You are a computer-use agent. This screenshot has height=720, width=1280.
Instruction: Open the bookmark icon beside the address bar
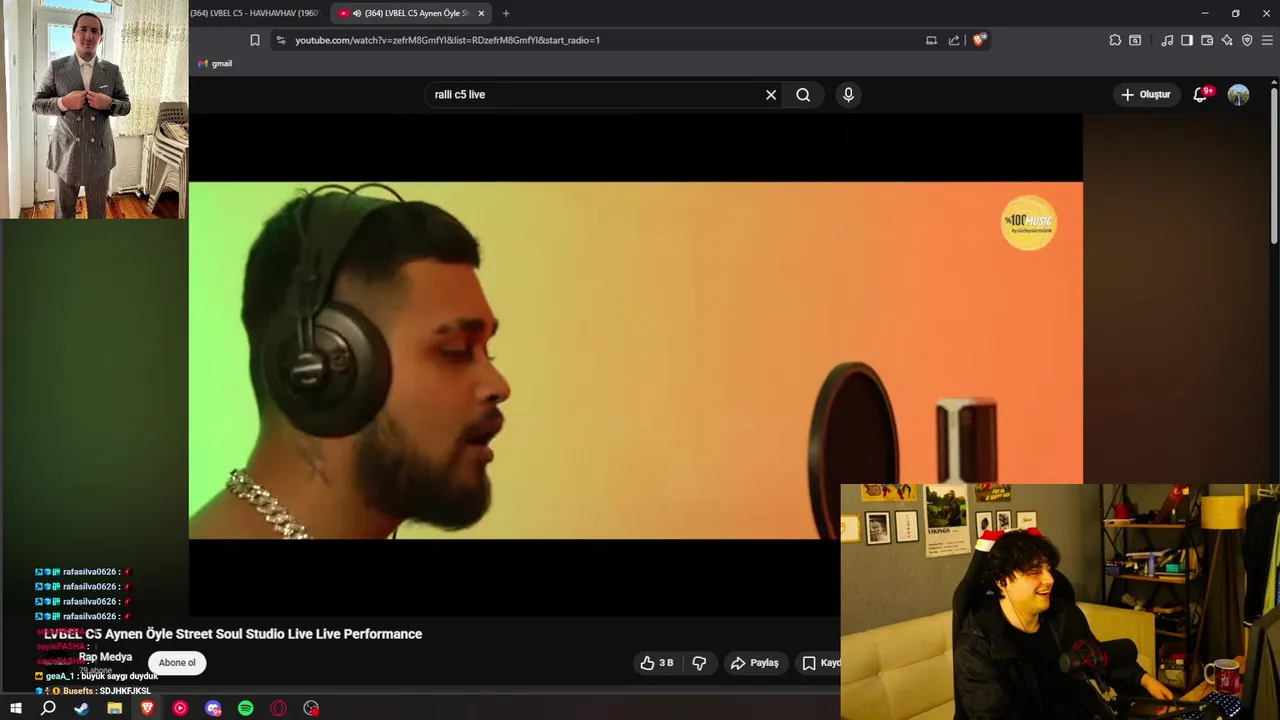[x=255, y=40]
